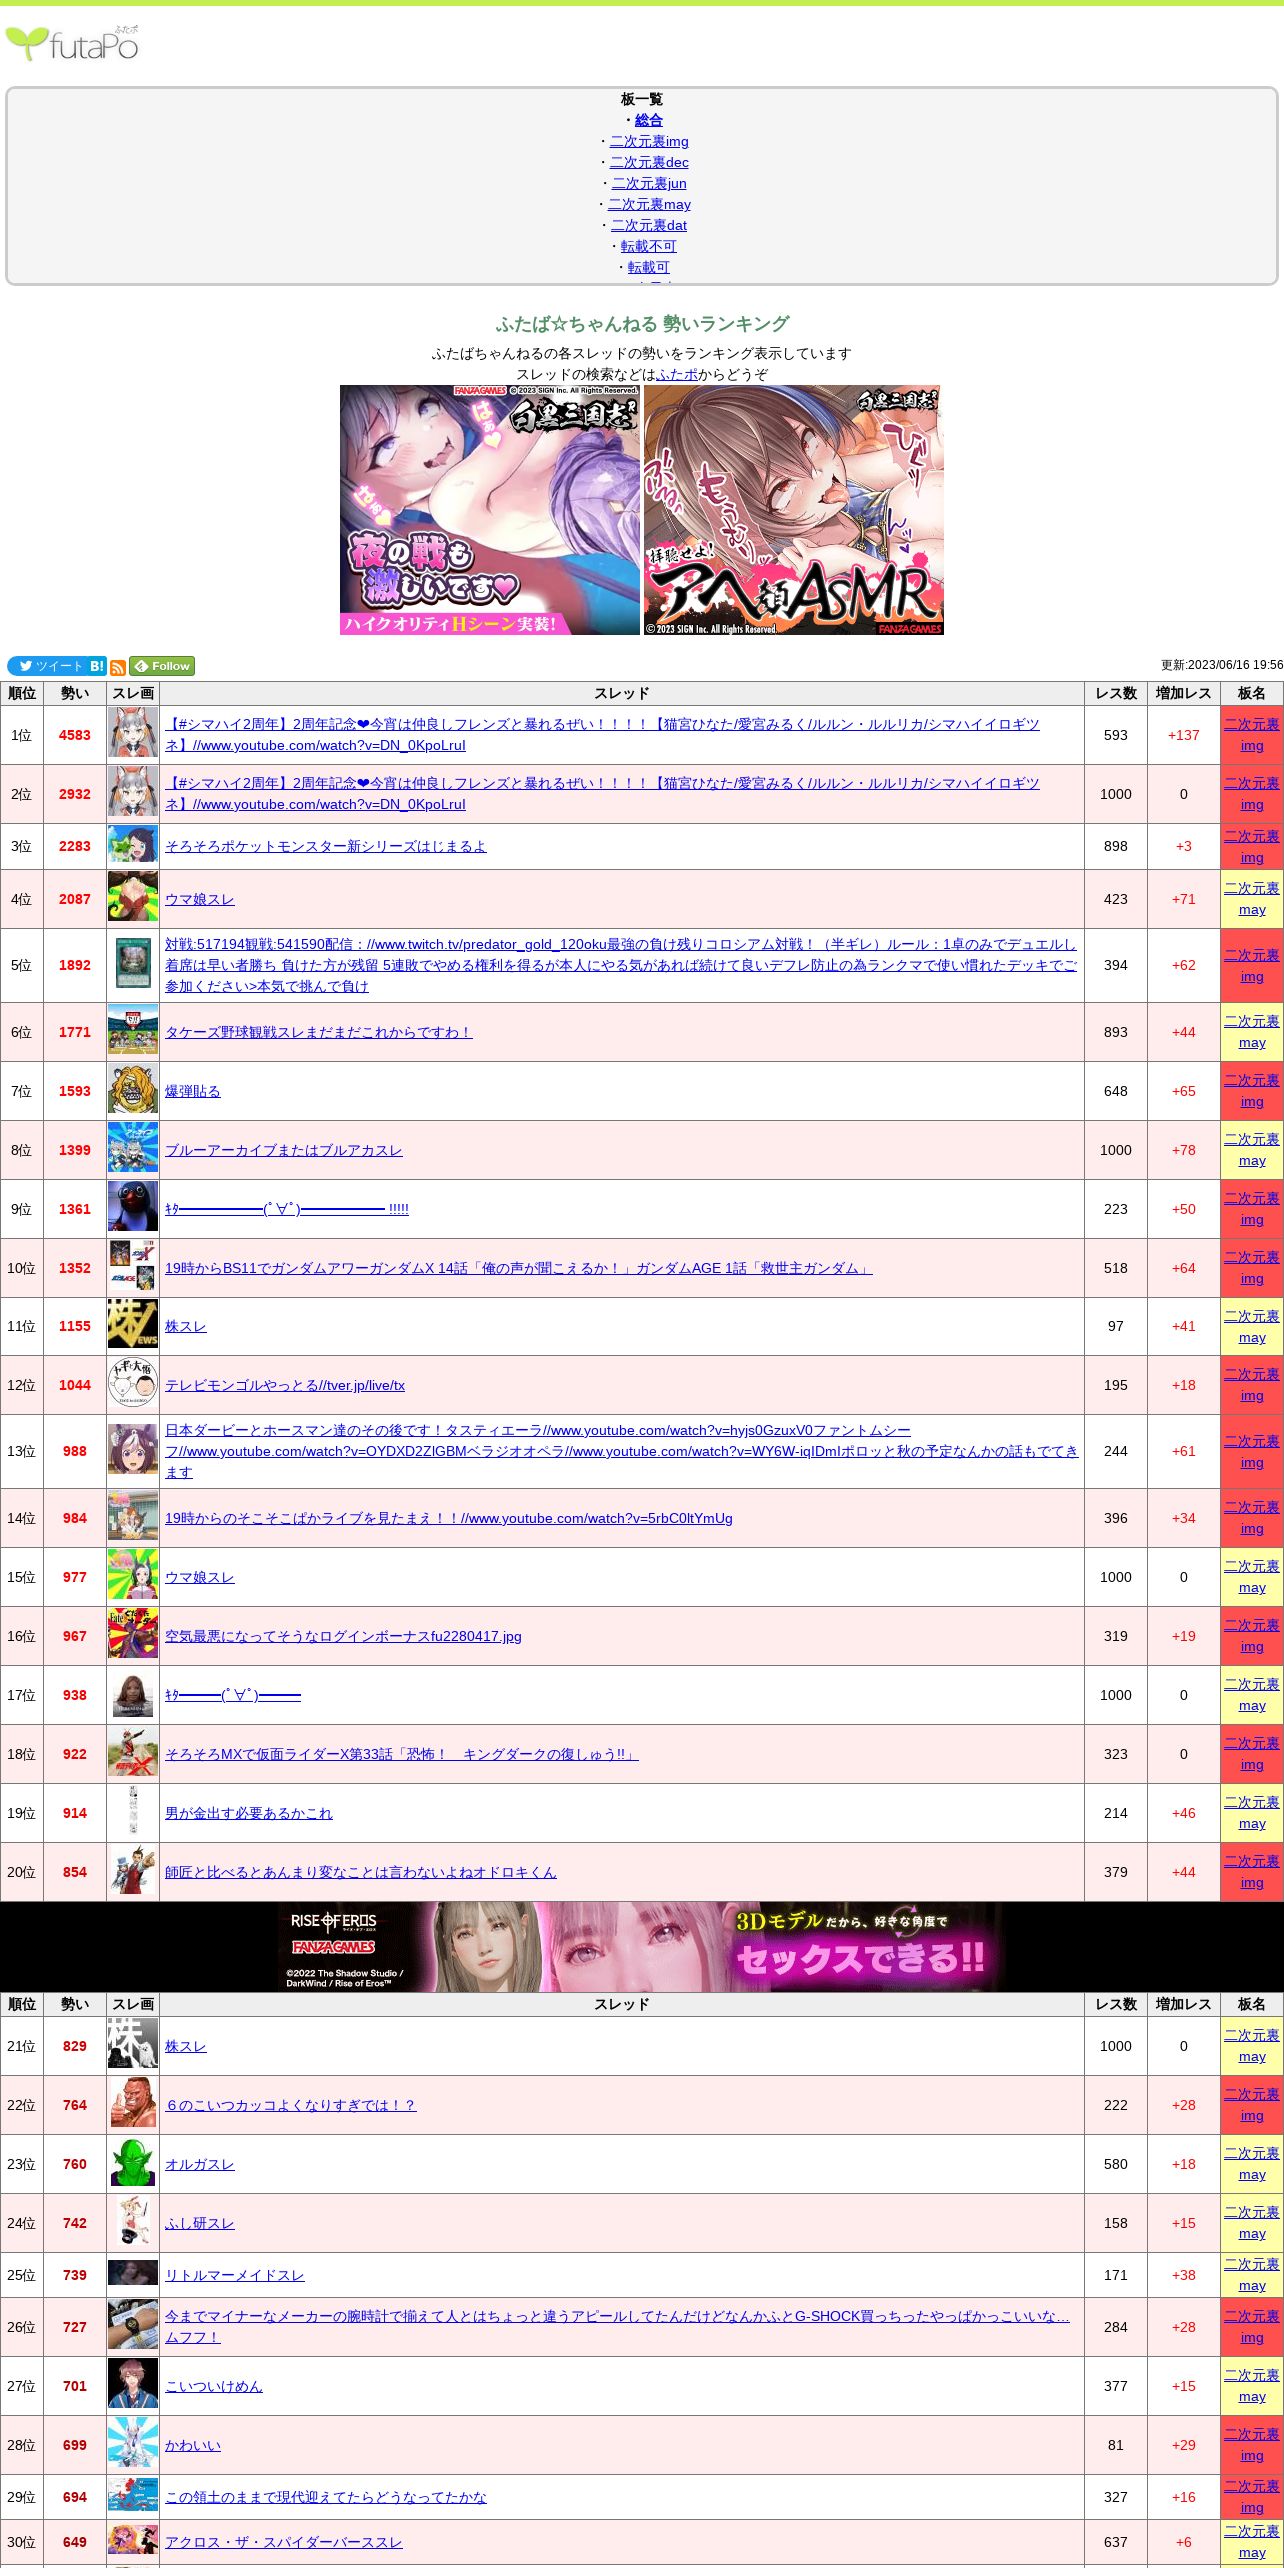
Task: Open 二次元裏img board link in rank 20 row
Action: tap(1252, 1872)
